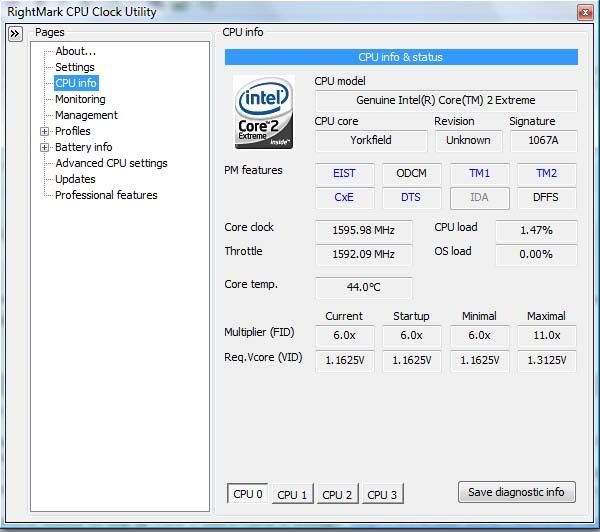Click the Minimal Req.Vcore 1.1625V value
This screenshot has width=600, height=532.
pos(480,361)
